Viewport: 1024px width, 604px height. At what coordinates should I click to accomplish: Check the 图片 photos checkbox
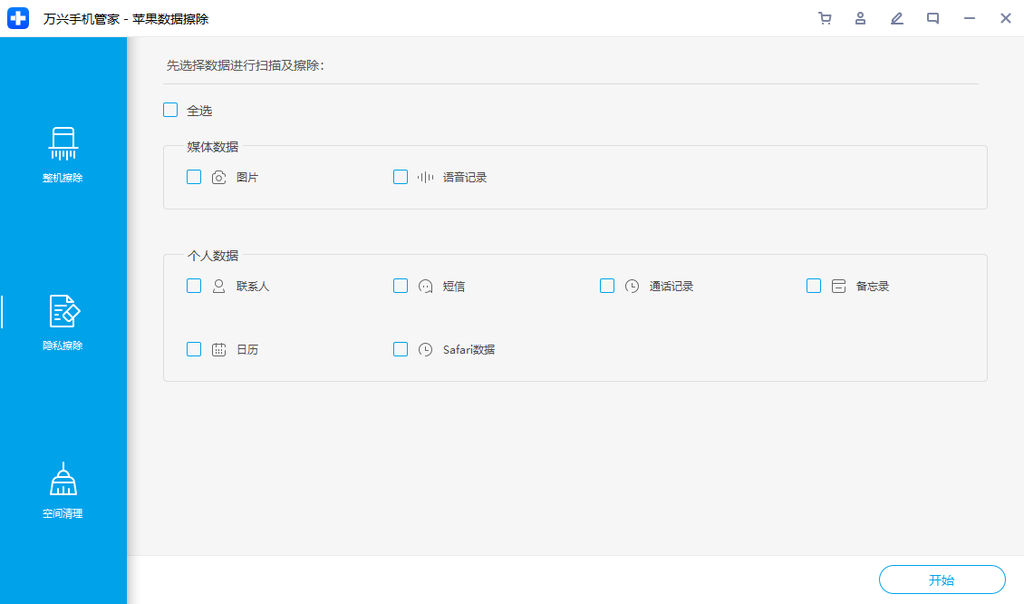coord(194,177)
